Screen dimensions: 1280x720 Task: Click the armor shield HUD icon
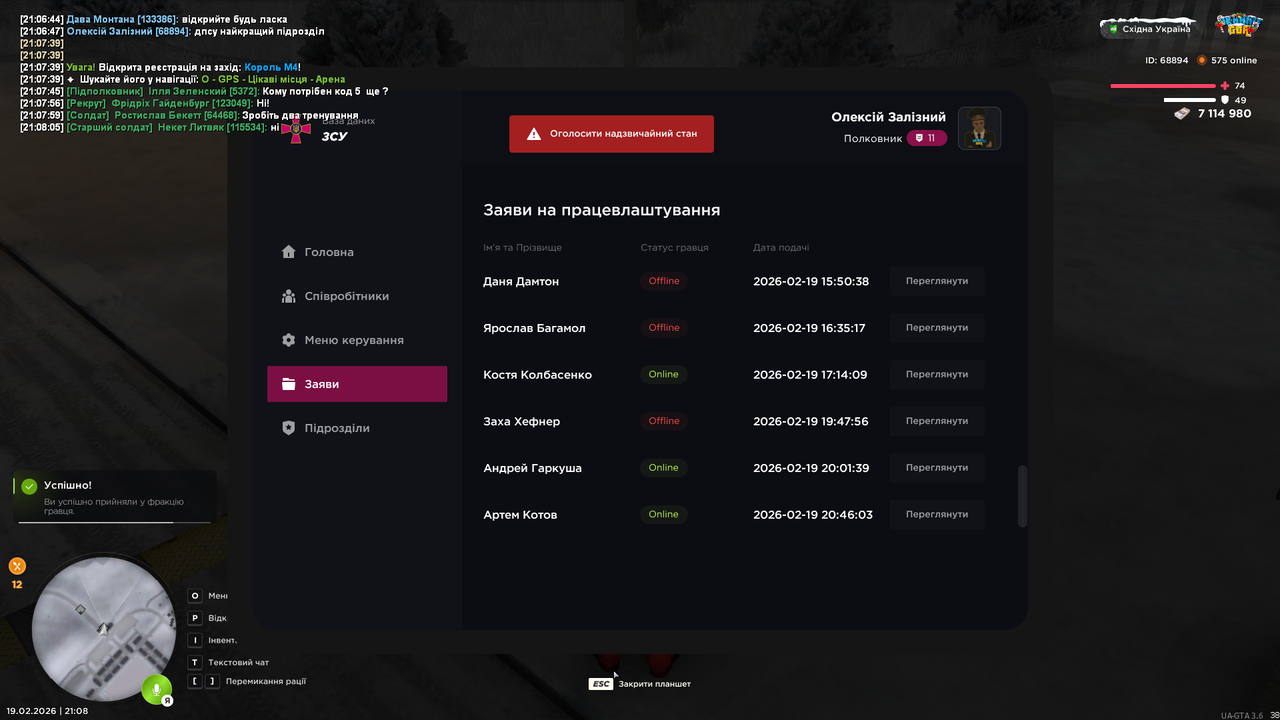1225,100
